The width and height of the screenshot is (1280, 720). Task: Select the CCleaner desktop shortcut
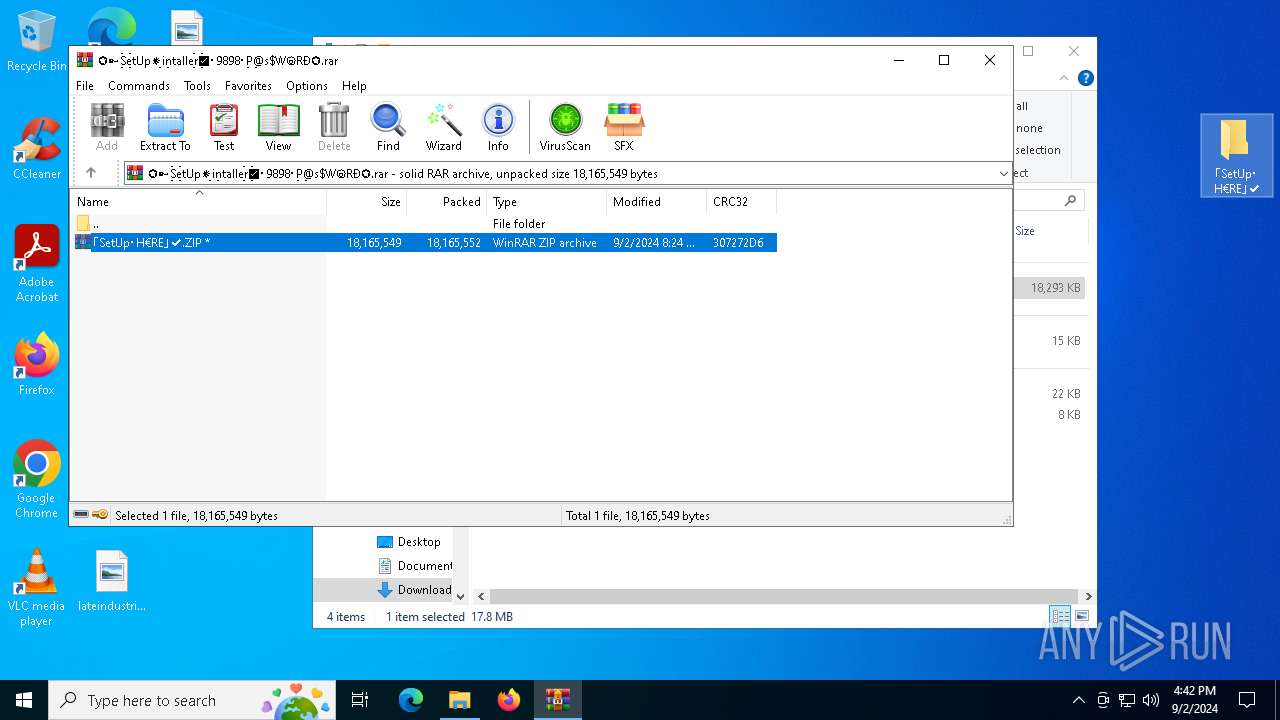click(x=36, y=148)
